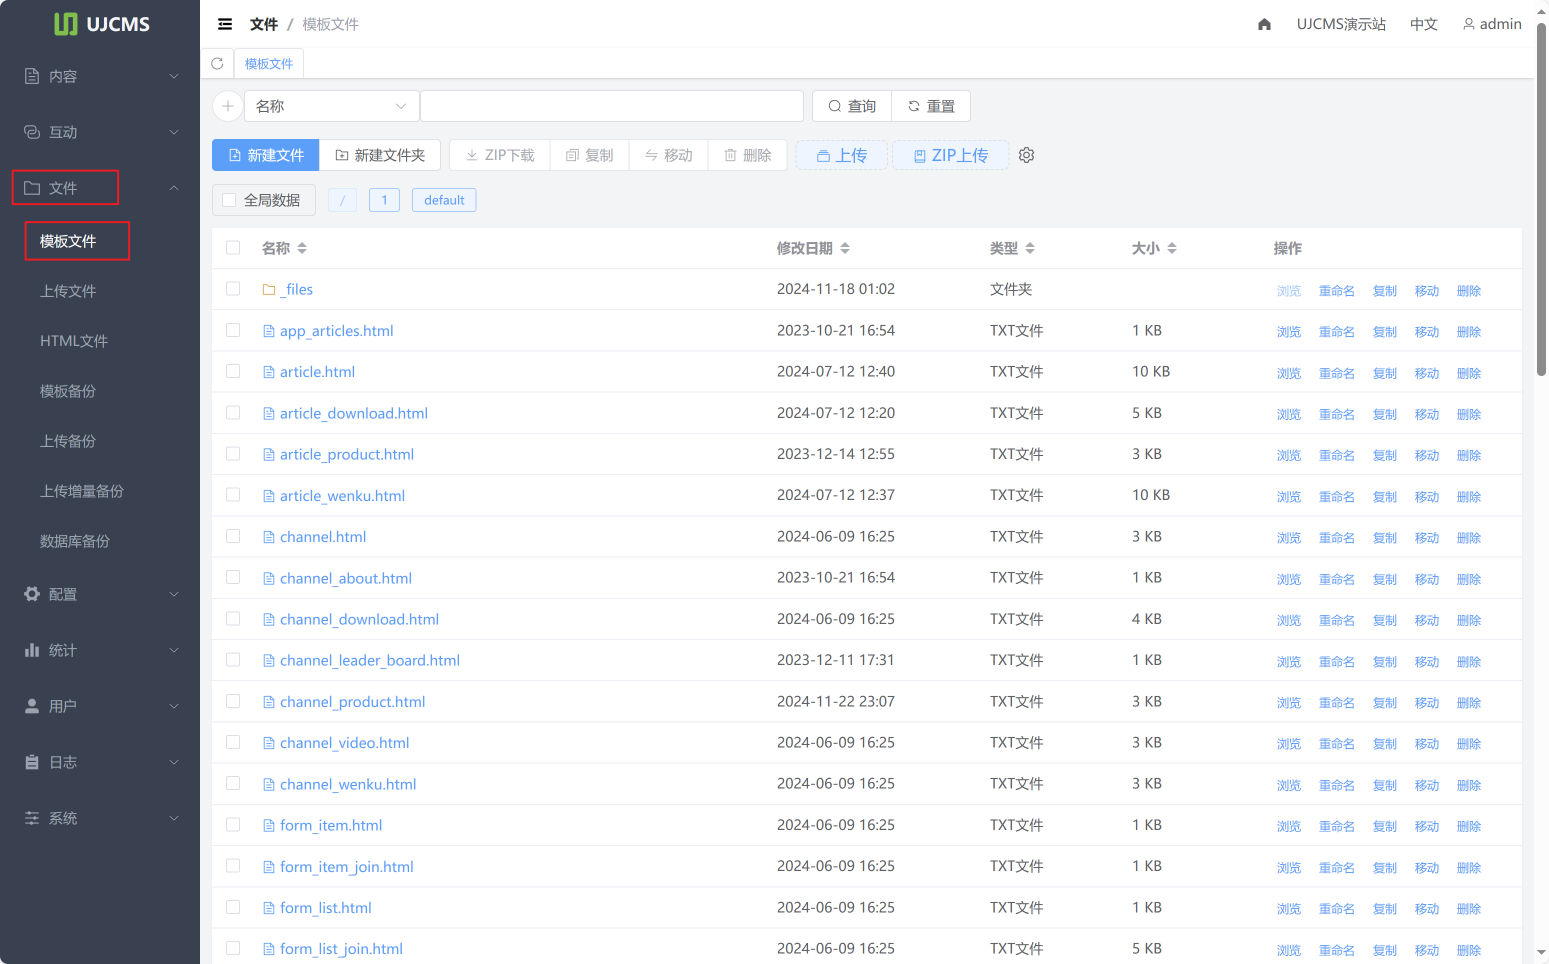The height and width of the screenshot is (964, 1549).
Task: Open HTML文件 in sidebar
Action: tap(74, 341)
